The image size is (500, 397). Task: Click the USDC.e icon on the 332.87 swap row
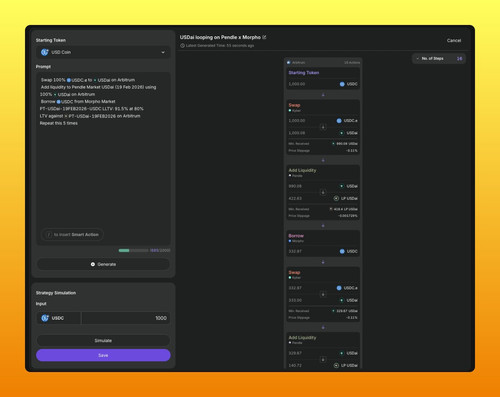point(339,288)
